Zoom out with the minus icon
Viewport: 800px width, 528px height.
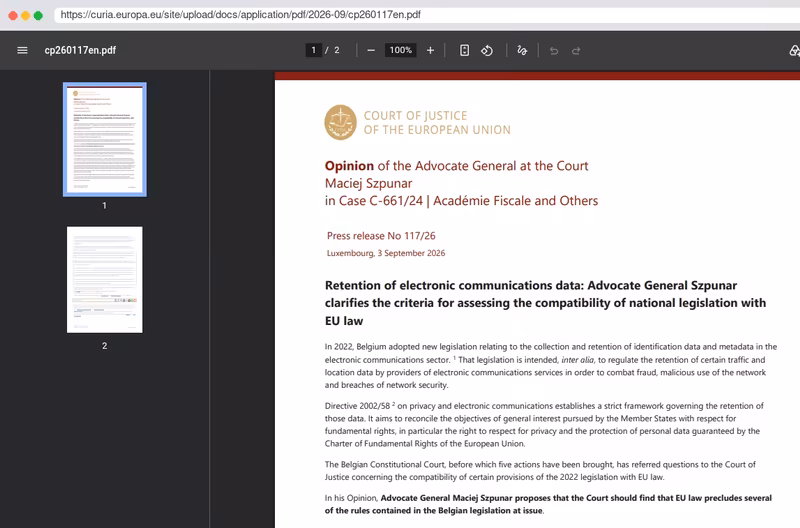click(371, 50)
